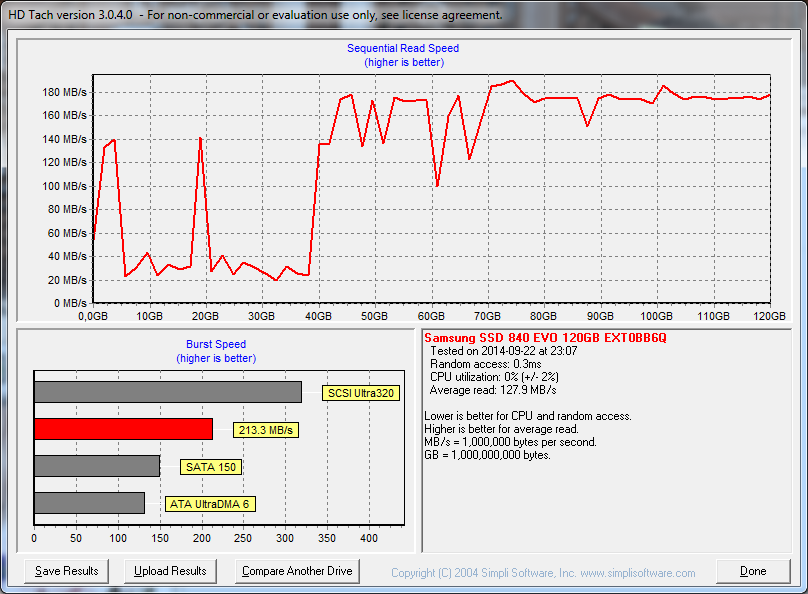The height and width of the screenshot is (594, 808).
Task: Click the 0 MB/s axis label
Action: (70, 303)
